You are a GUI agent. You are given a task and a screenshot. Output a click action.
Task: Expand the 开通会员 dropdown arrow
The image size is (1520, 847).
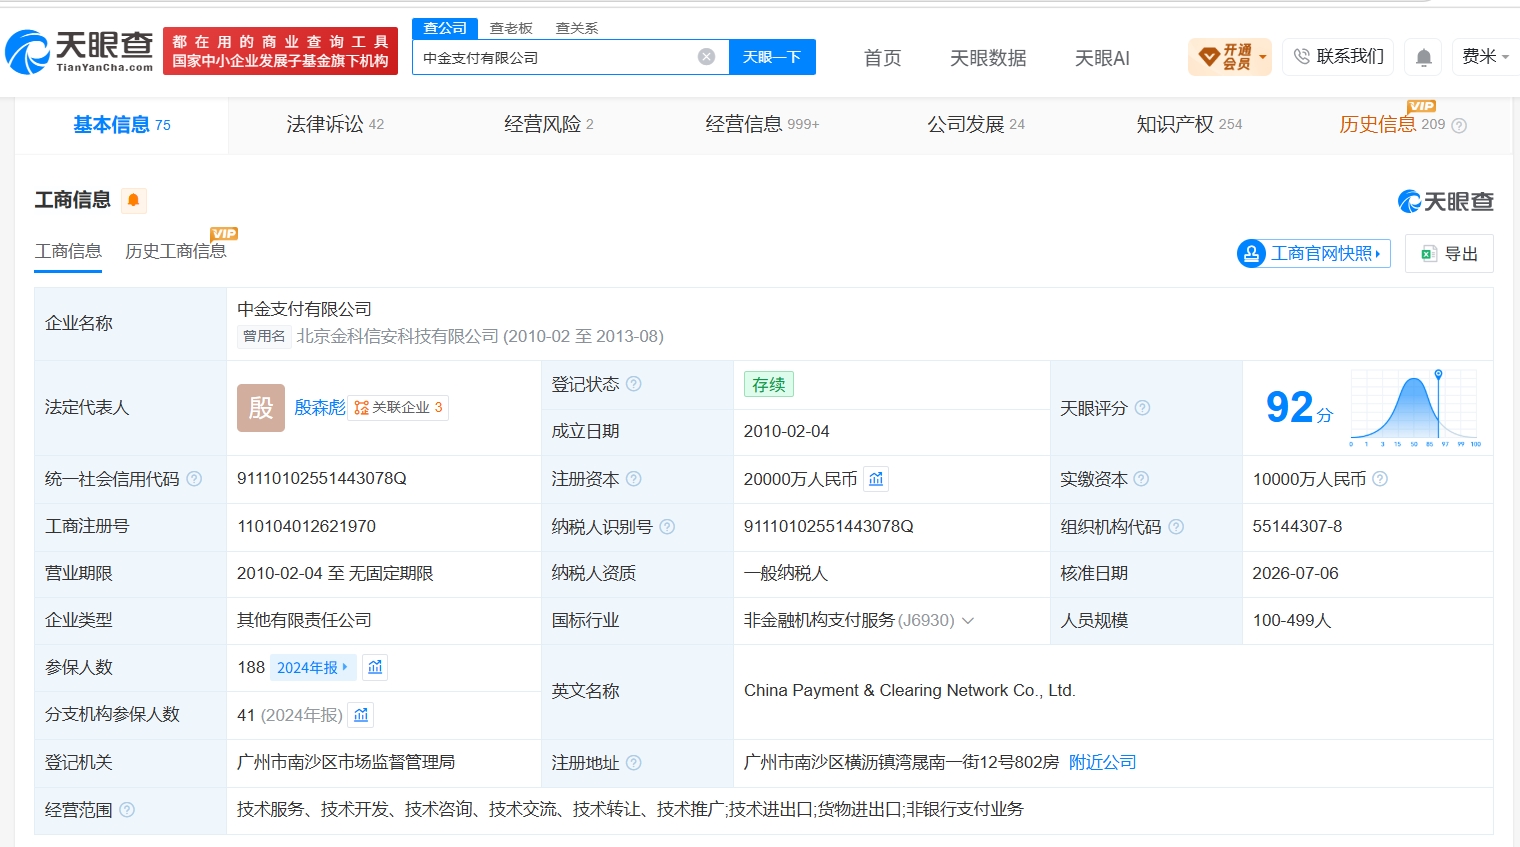click(1263, 57)
